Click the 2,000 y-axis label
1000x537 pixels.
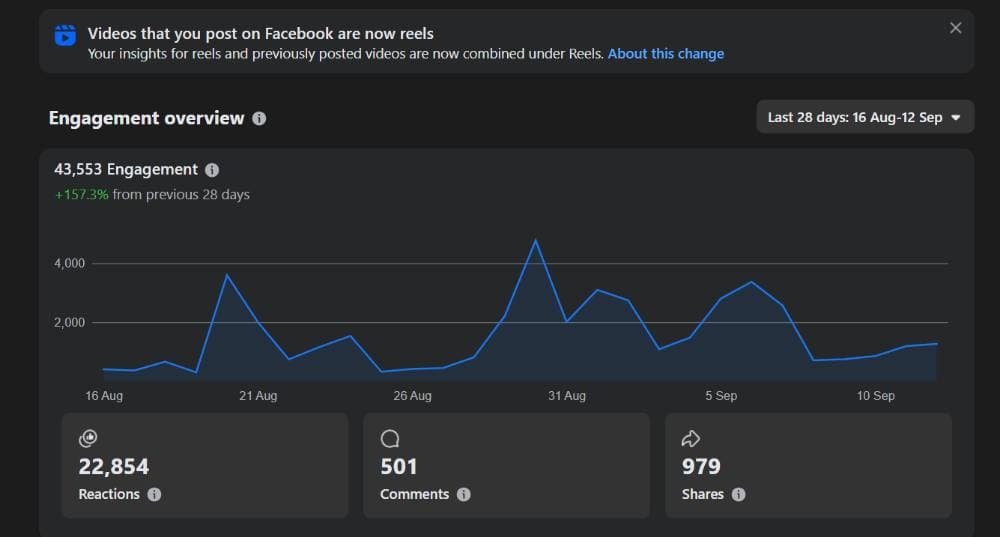click(70, 323)
